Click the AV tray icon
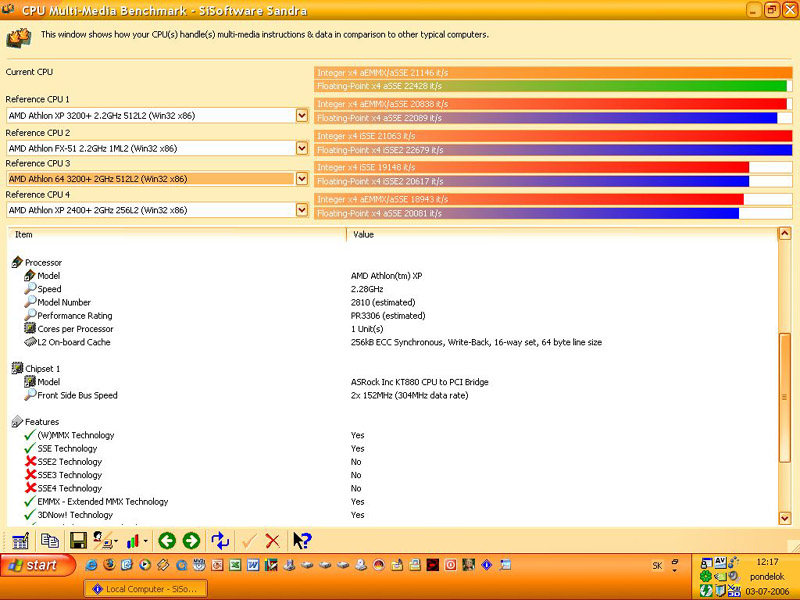This screenshot has height=600, width=800. 720,562
